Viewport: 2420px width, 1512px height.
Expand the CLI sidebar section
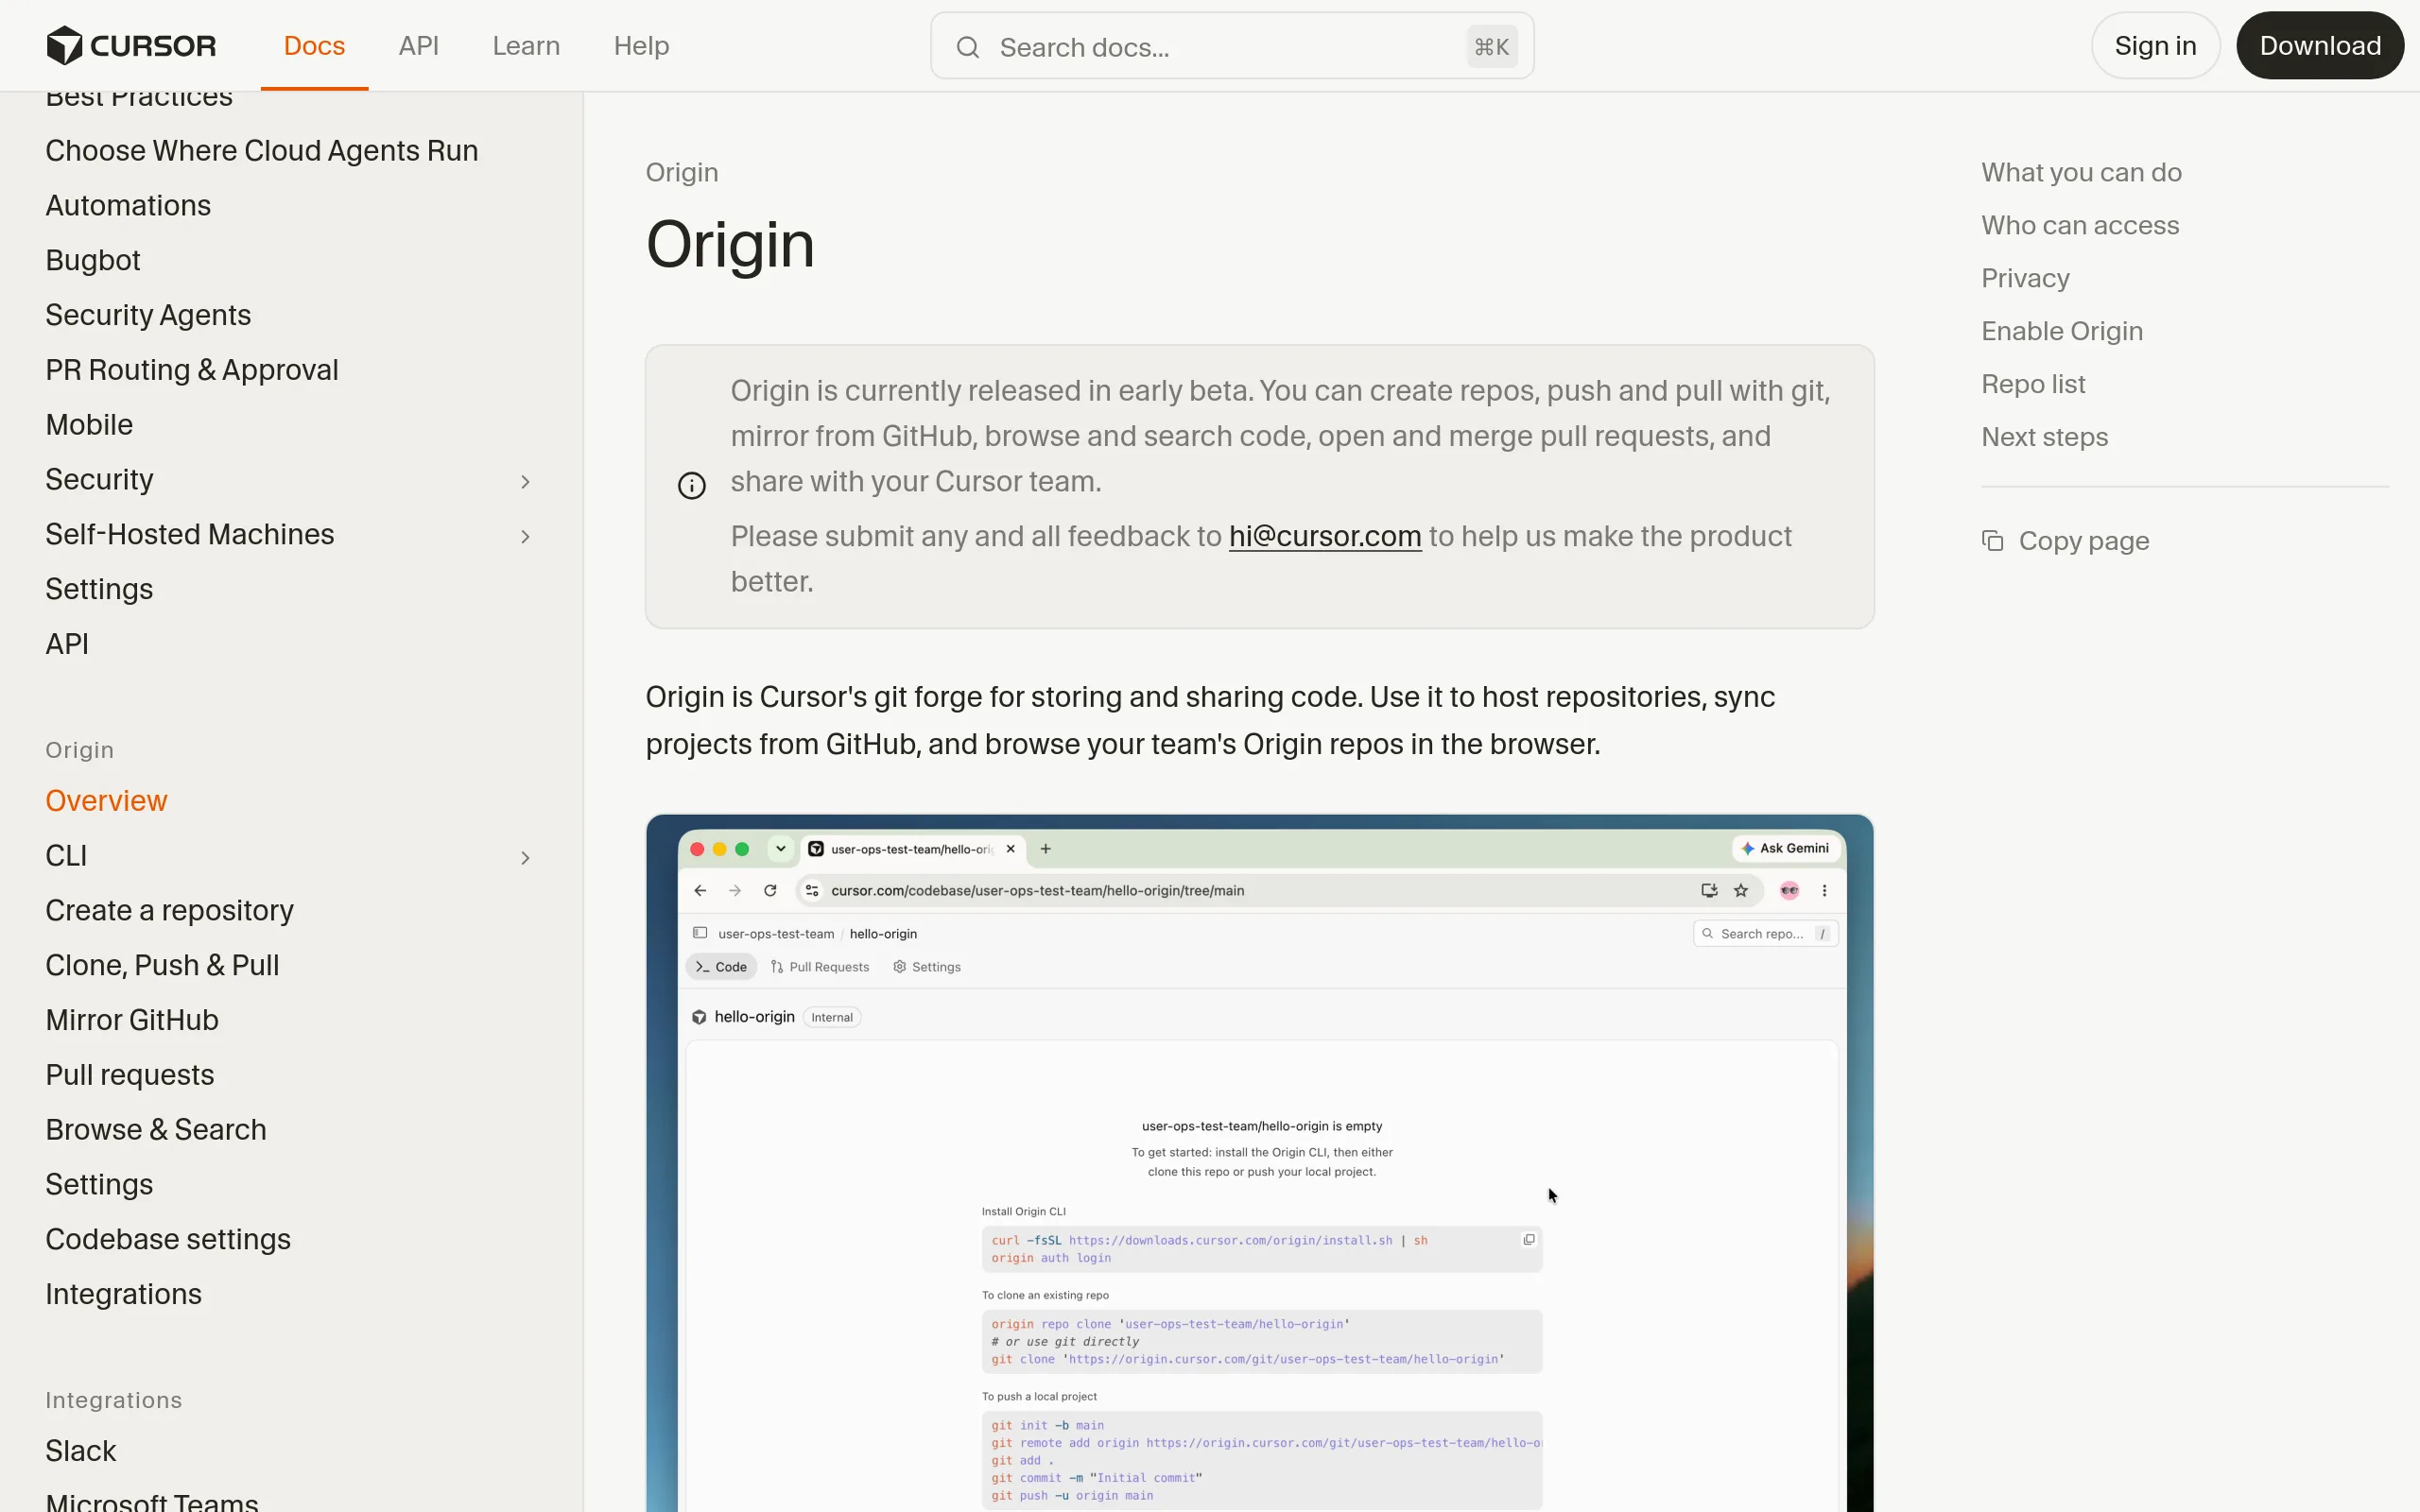(x=525, y=858)
